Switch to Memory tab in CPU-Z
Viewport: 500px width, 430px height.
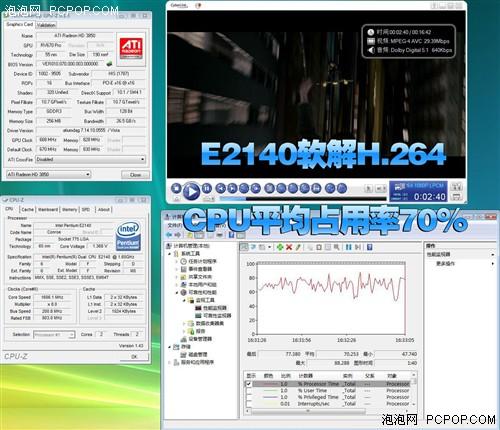tap(69, 209)
